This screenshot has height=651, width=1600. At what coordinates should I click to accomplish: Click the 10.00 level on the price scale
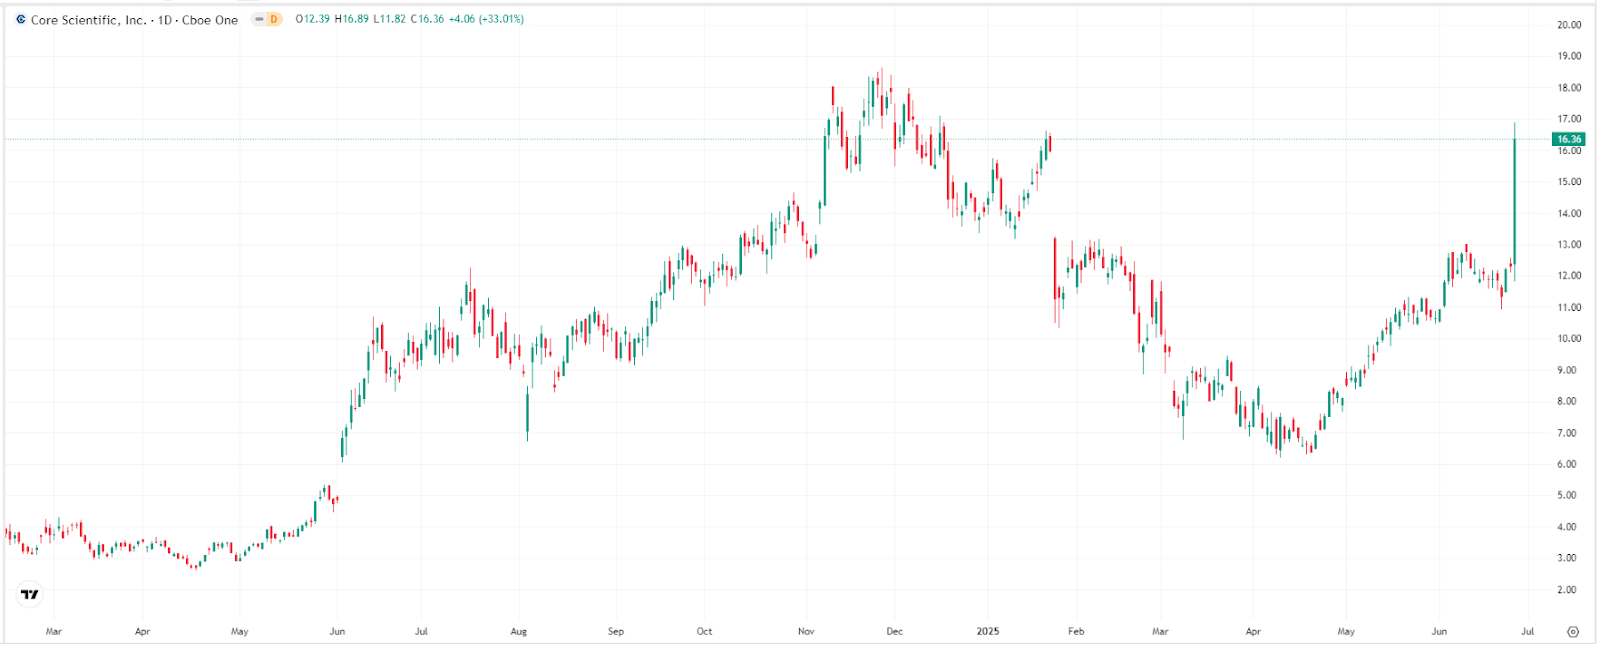click(x=1572, y=338)
